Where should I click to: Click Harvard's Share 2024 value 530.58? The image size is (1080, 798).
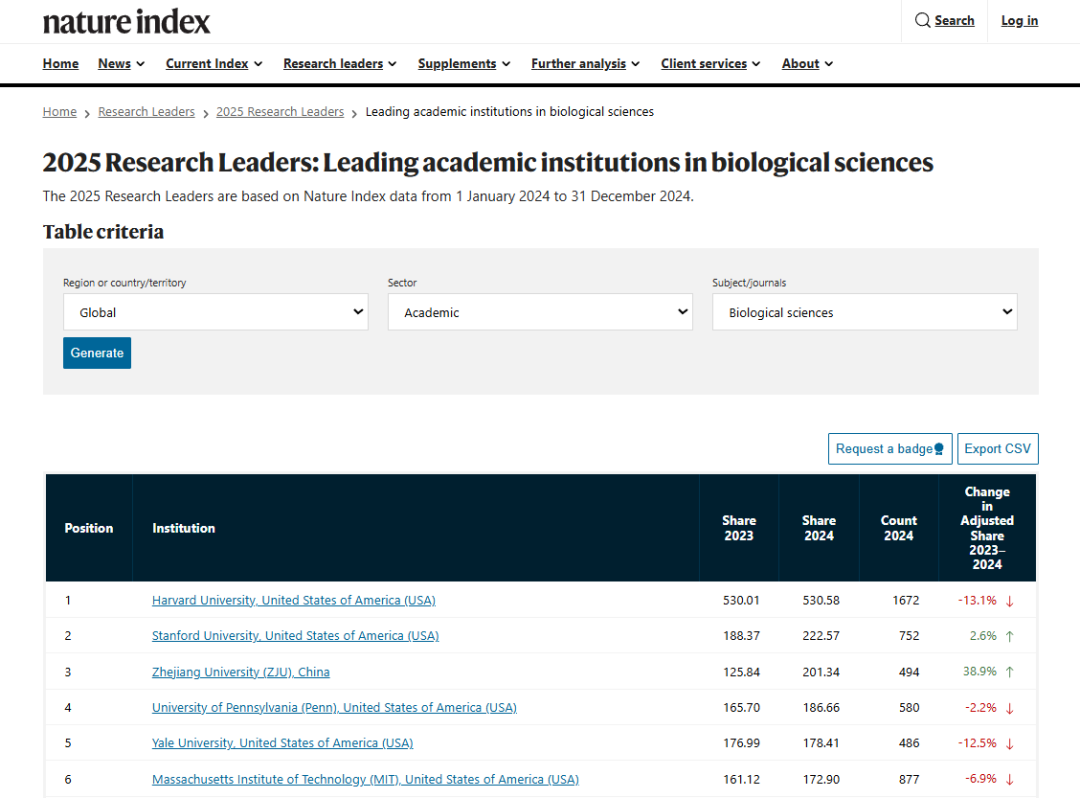point(821,600)
